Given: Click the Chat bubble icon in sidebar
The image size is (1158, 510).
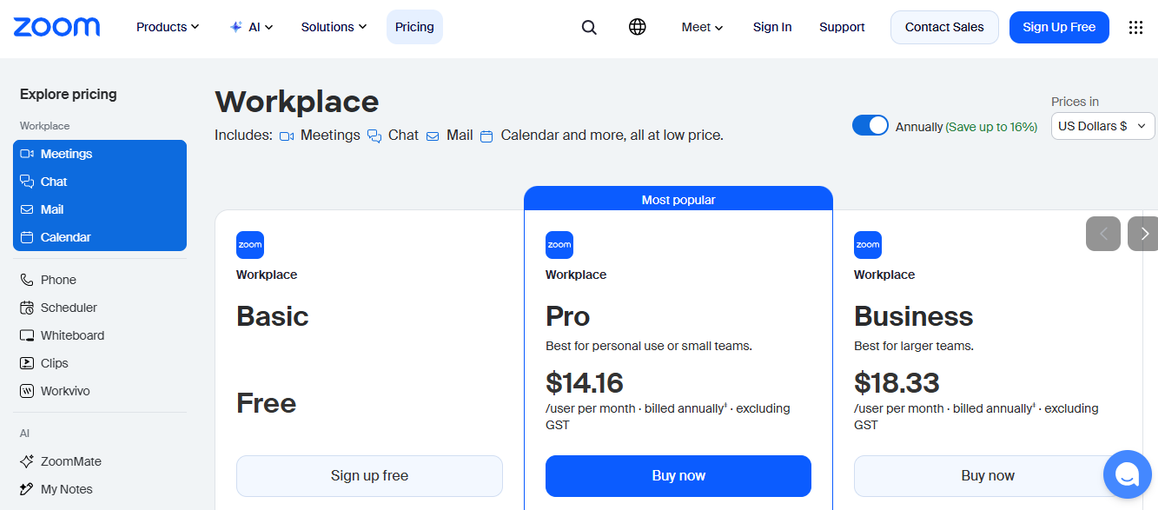Looking at the screenshot, I should (x=27, y=182).
